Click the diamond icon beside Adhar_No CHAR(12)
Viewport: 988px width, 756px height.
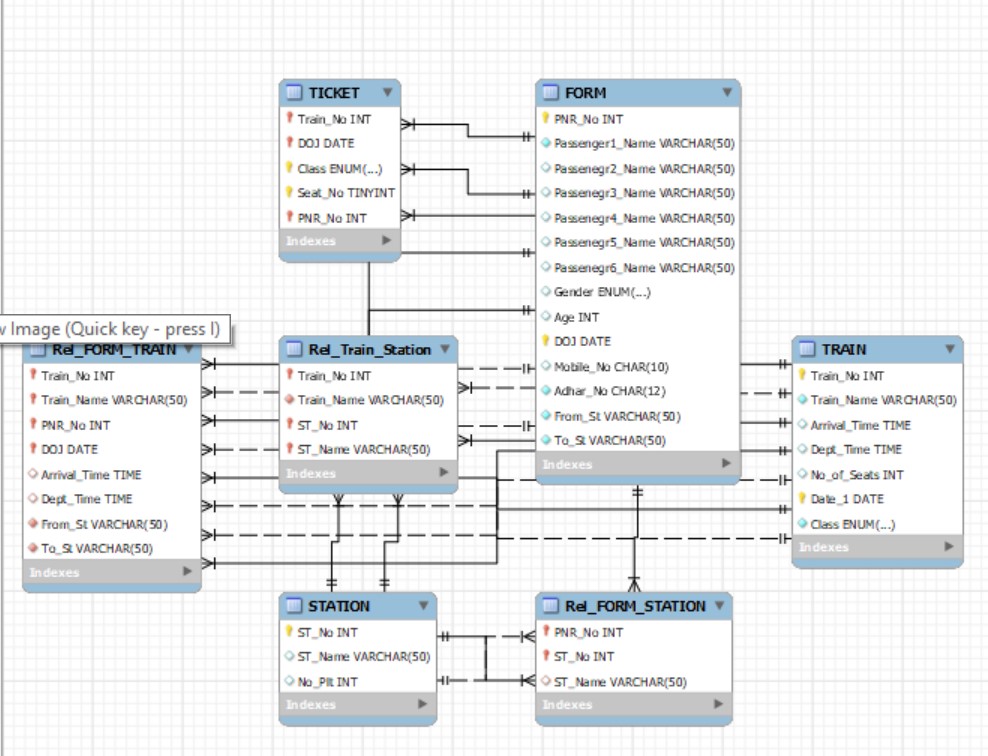coord(546,391)
